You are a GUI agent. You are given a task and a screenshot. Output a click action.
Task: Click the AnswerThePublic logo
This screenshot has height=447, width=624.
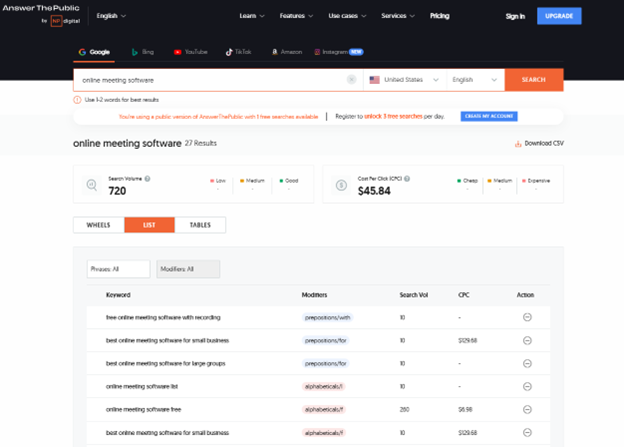tap(41, 8)
